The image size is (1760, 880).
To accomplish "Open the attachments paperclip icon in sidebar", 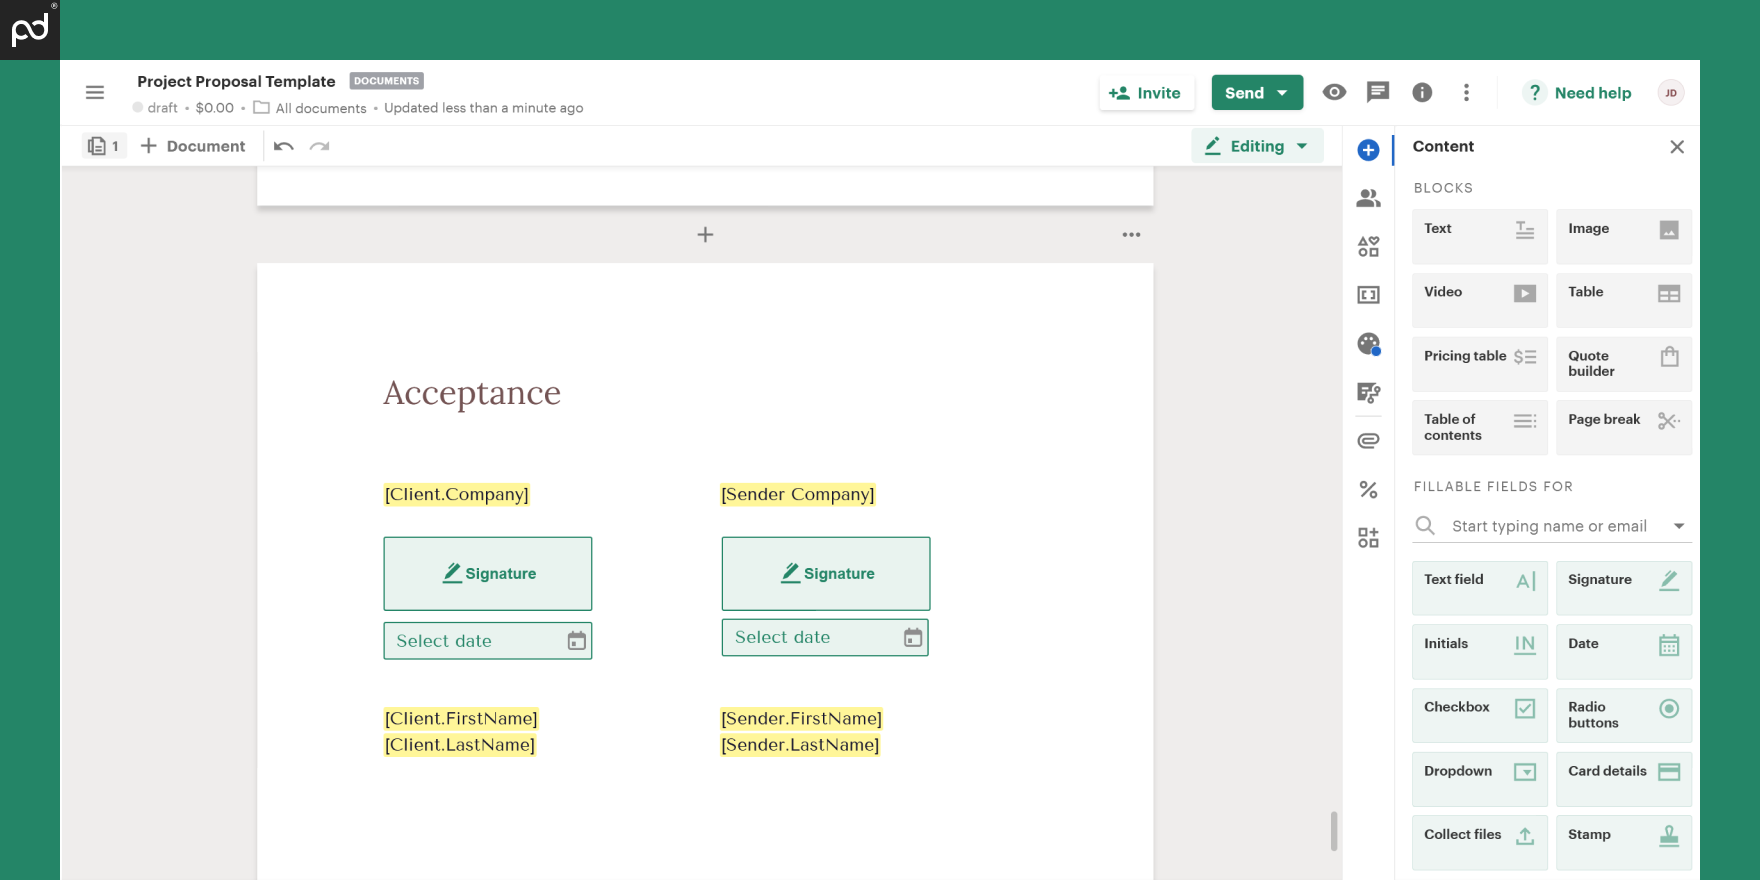I will 1368,441.
